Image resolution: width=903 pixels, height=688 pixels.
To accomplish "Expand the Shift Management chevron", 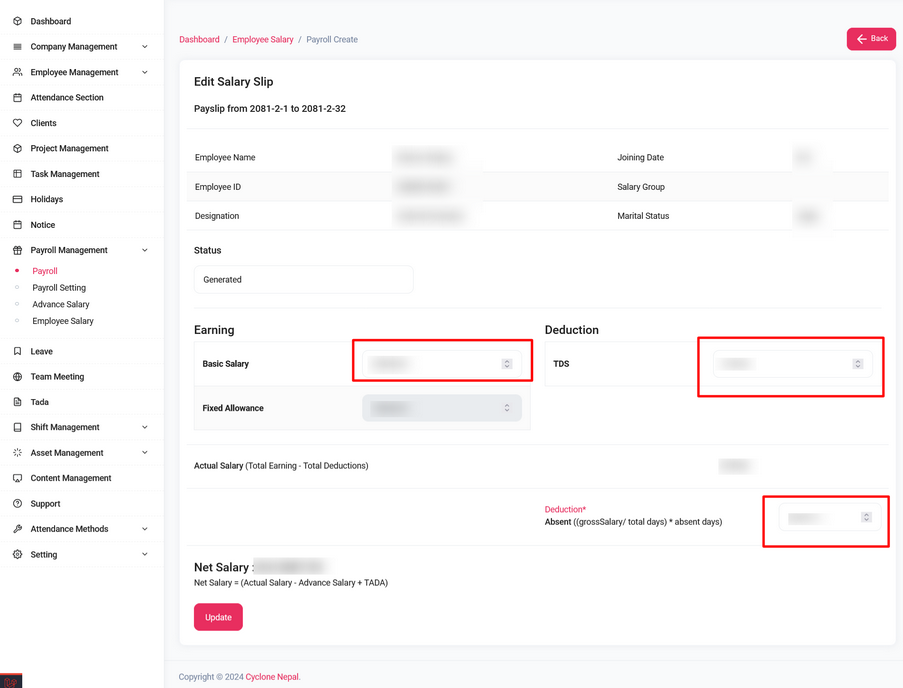I will [x=145, y=427].
